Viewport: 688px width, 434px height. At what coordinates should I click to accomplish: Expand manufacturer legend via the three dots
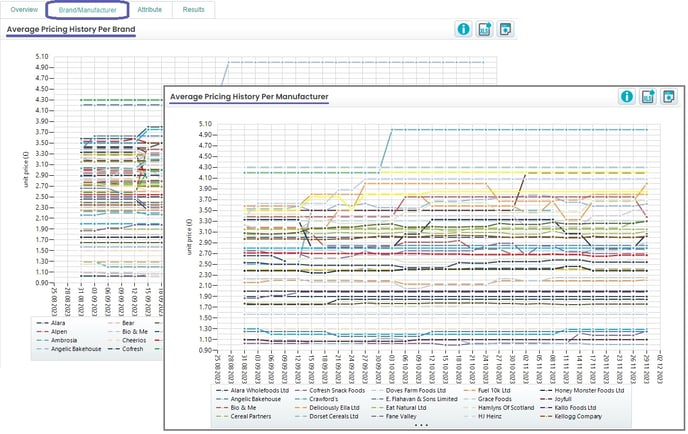point(421,425)
